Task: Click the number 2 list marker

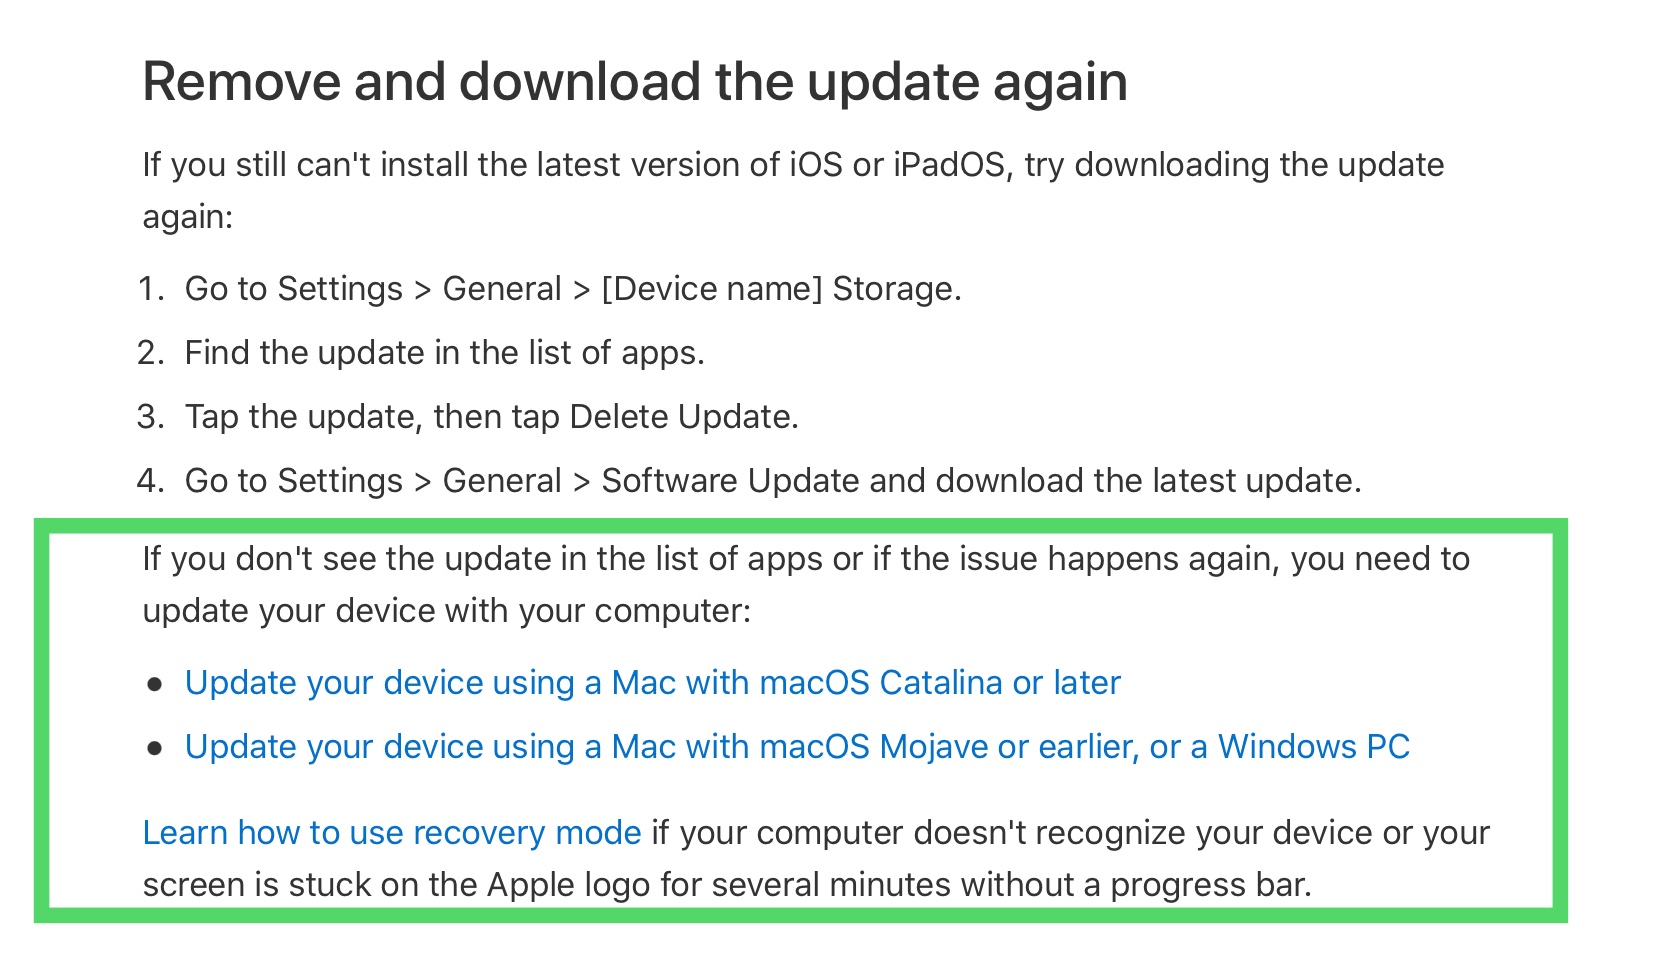Action: (150, 353)
